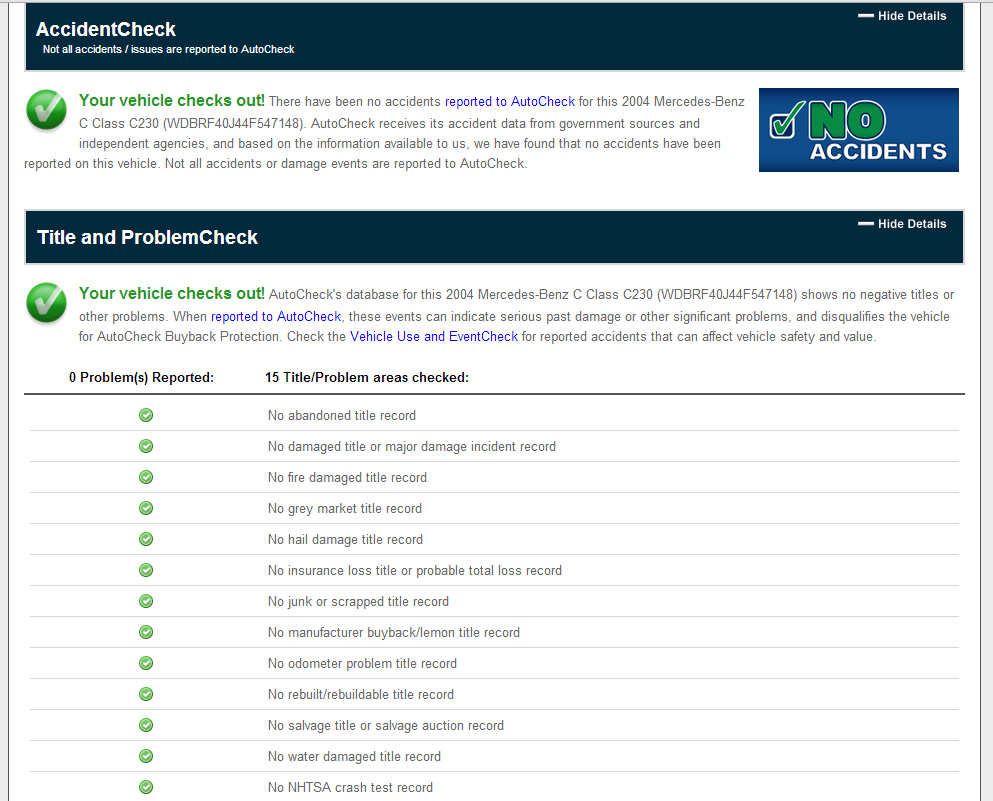Click green check beside No salvage title record
This screenshot has width=993, height=801.
pos(146,726)
